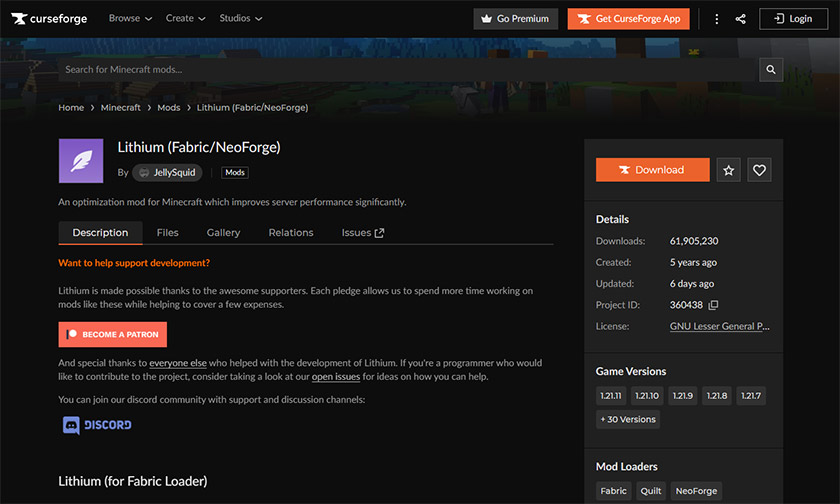Click the Search for Minecraft mods field
This screenshot has width=840, height=504.
400,70
